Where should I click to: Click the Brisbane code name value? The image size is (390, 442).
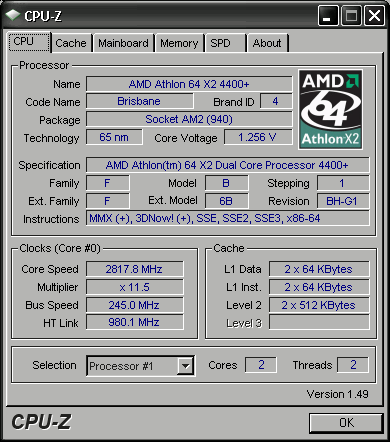[139, 101]
